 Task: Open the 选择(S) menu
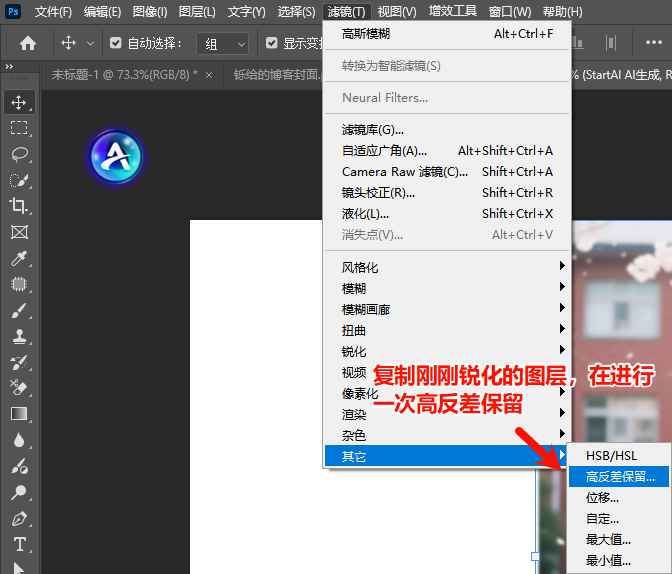pos(296,12)
